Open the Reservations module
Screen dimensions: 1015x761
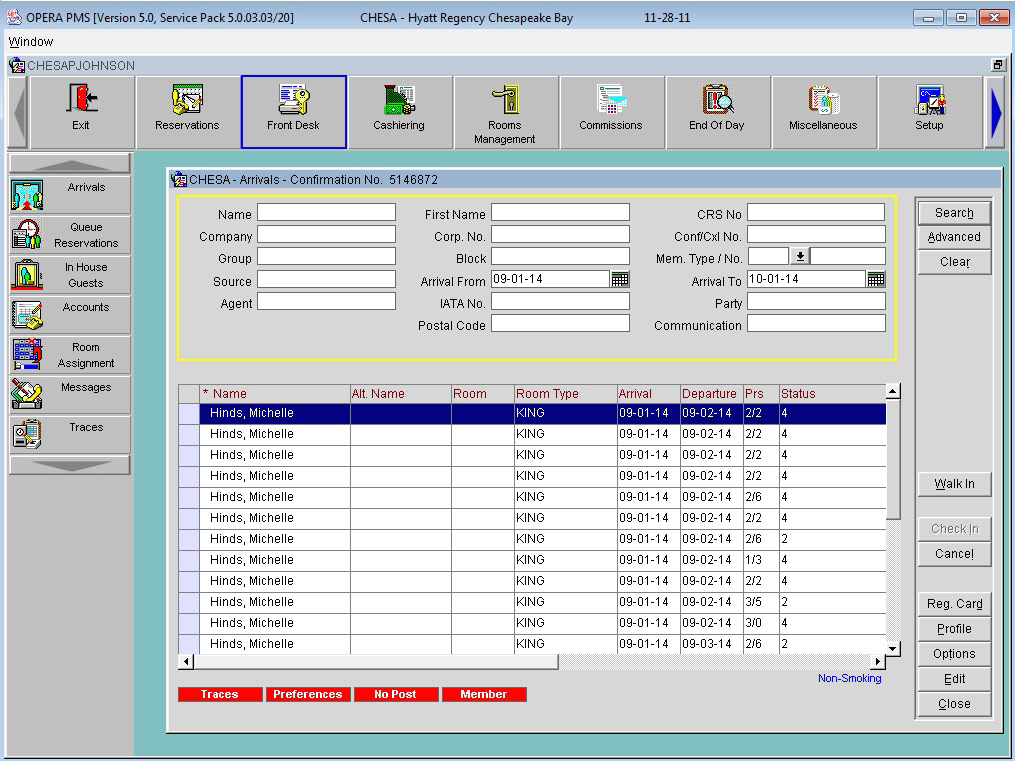[x=187, y=112]
